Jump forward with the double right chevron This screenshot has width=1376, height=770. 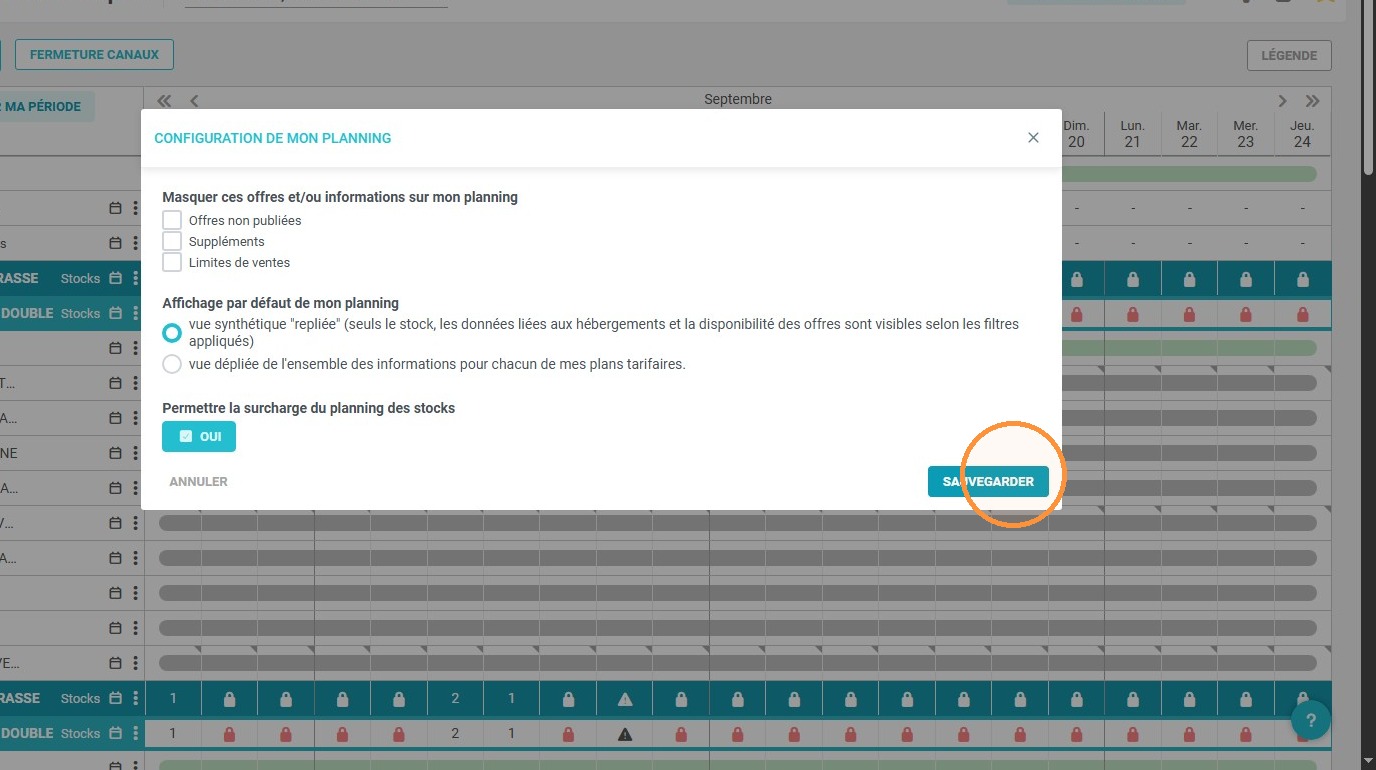pyautogui.click(x=1313, y=101)
